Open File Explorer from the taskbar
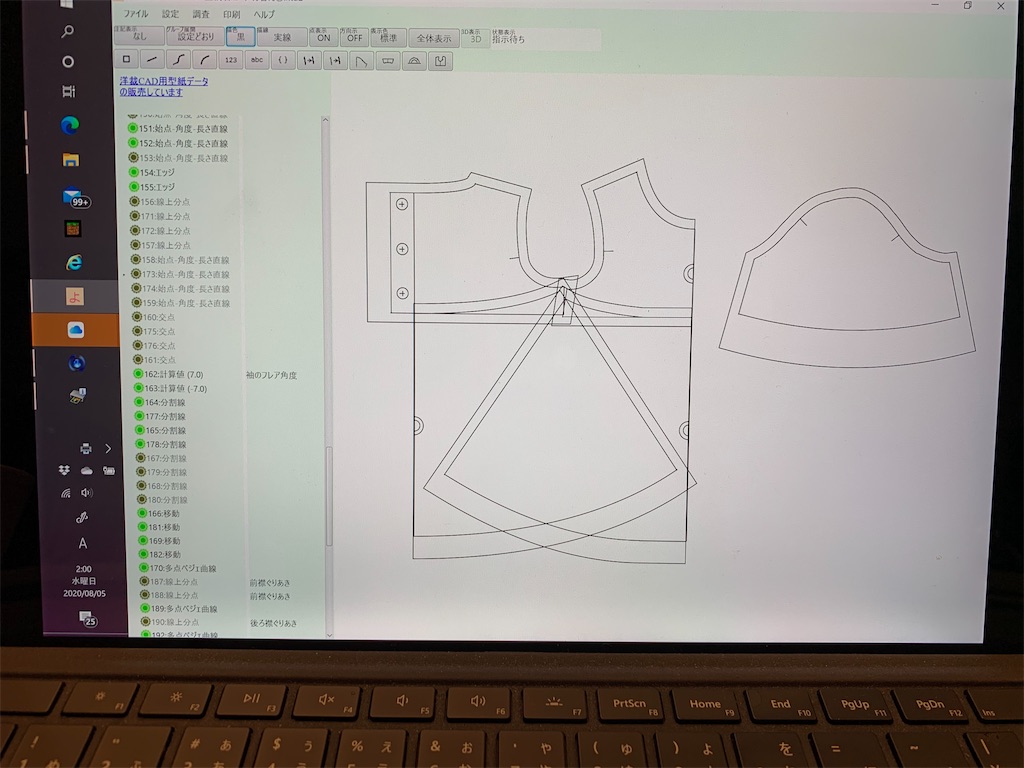 (x=71, y=159)
